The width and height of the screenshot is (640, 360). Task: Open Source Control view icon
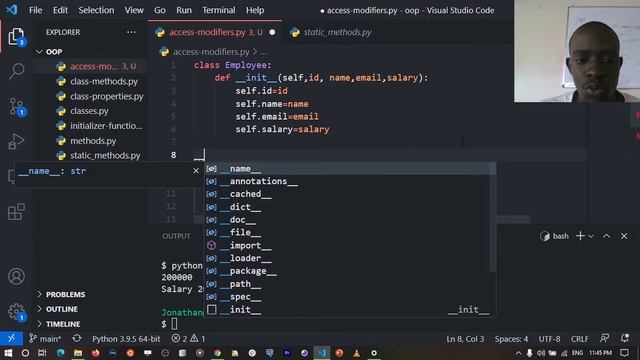(16, 107)
